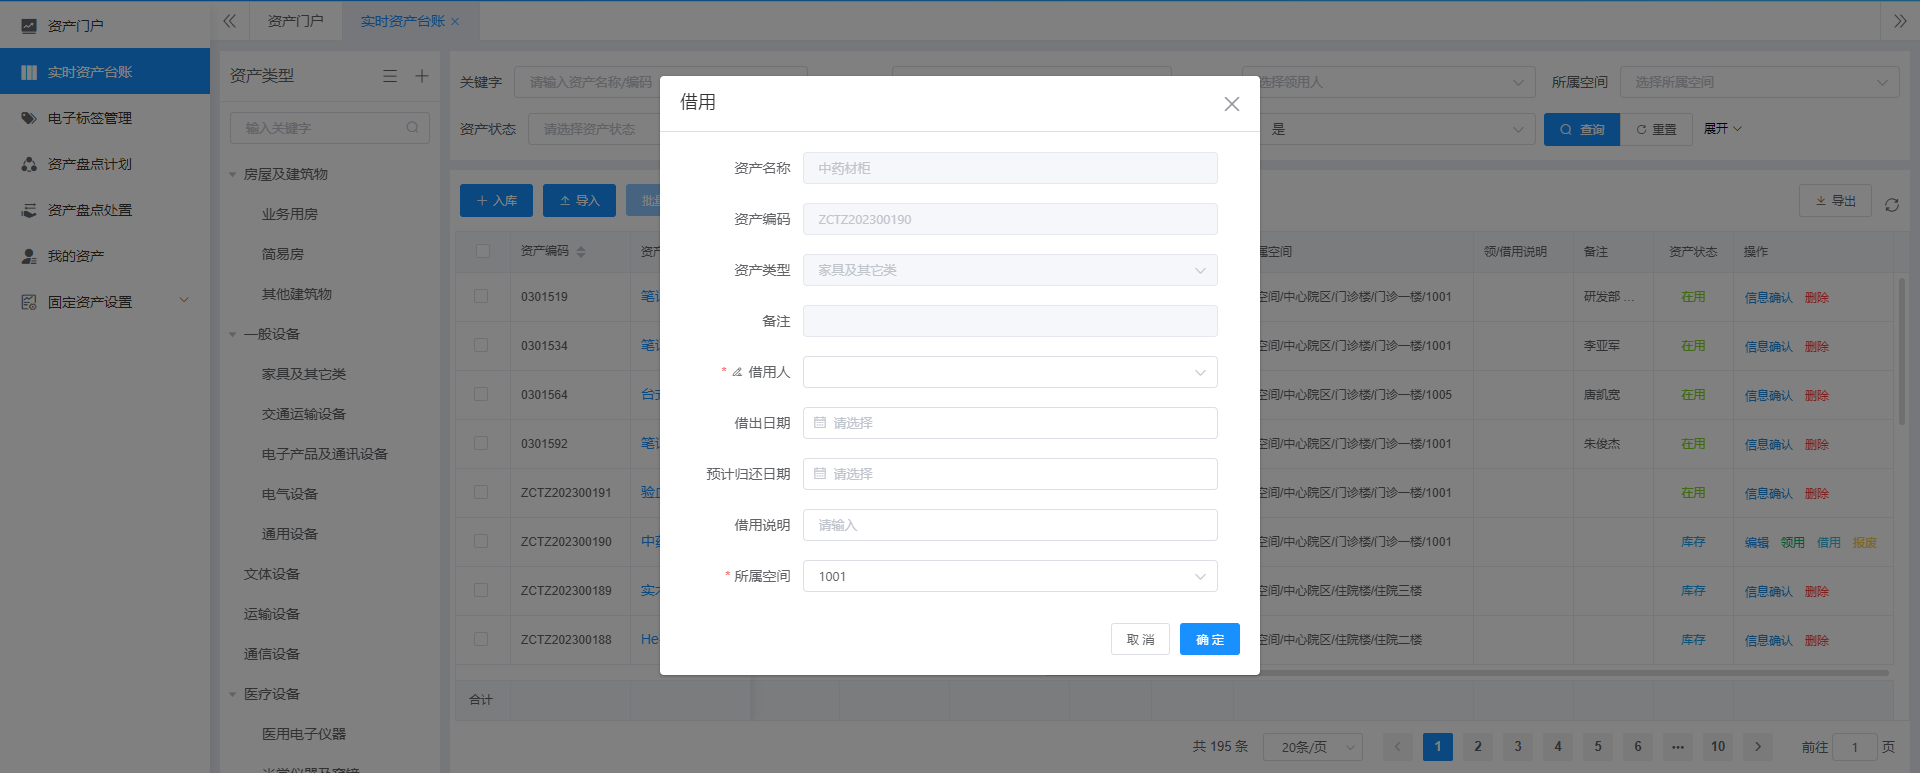Image resolution: width=1920 pixels, height=773 pixels.
Task: Toggle the select-all checkbox in table header
Action: click(x=482, y=251)
